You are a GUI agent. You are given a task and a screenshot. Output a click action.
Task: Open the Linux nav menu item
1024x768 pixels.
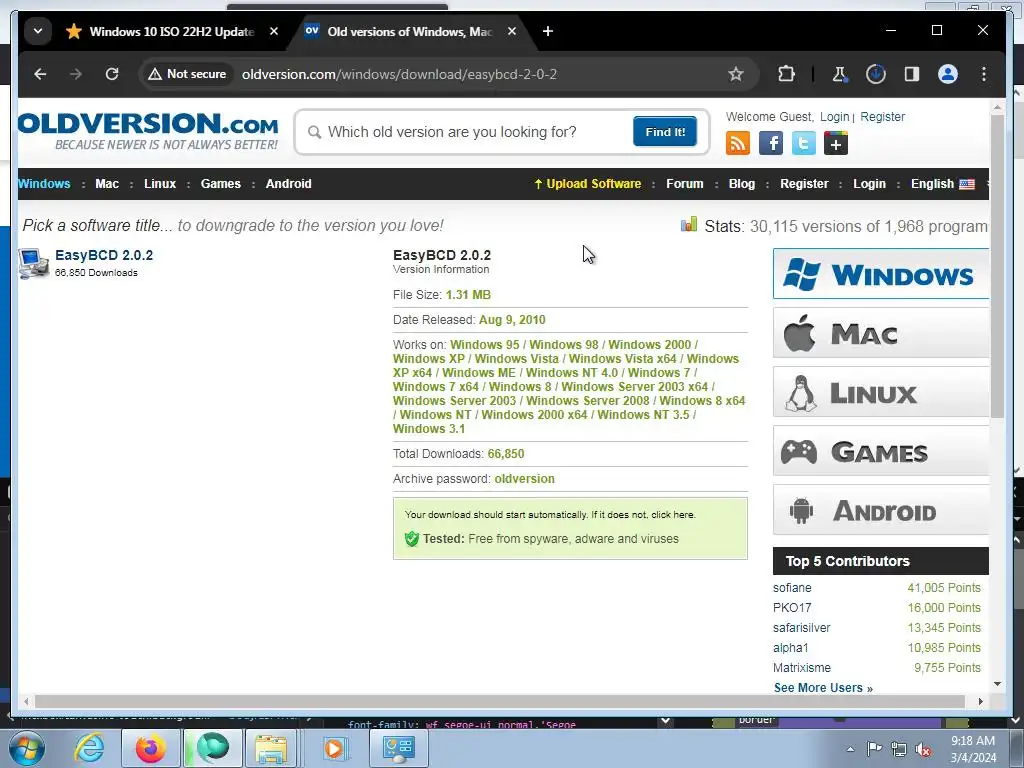(x=160, y=184)
